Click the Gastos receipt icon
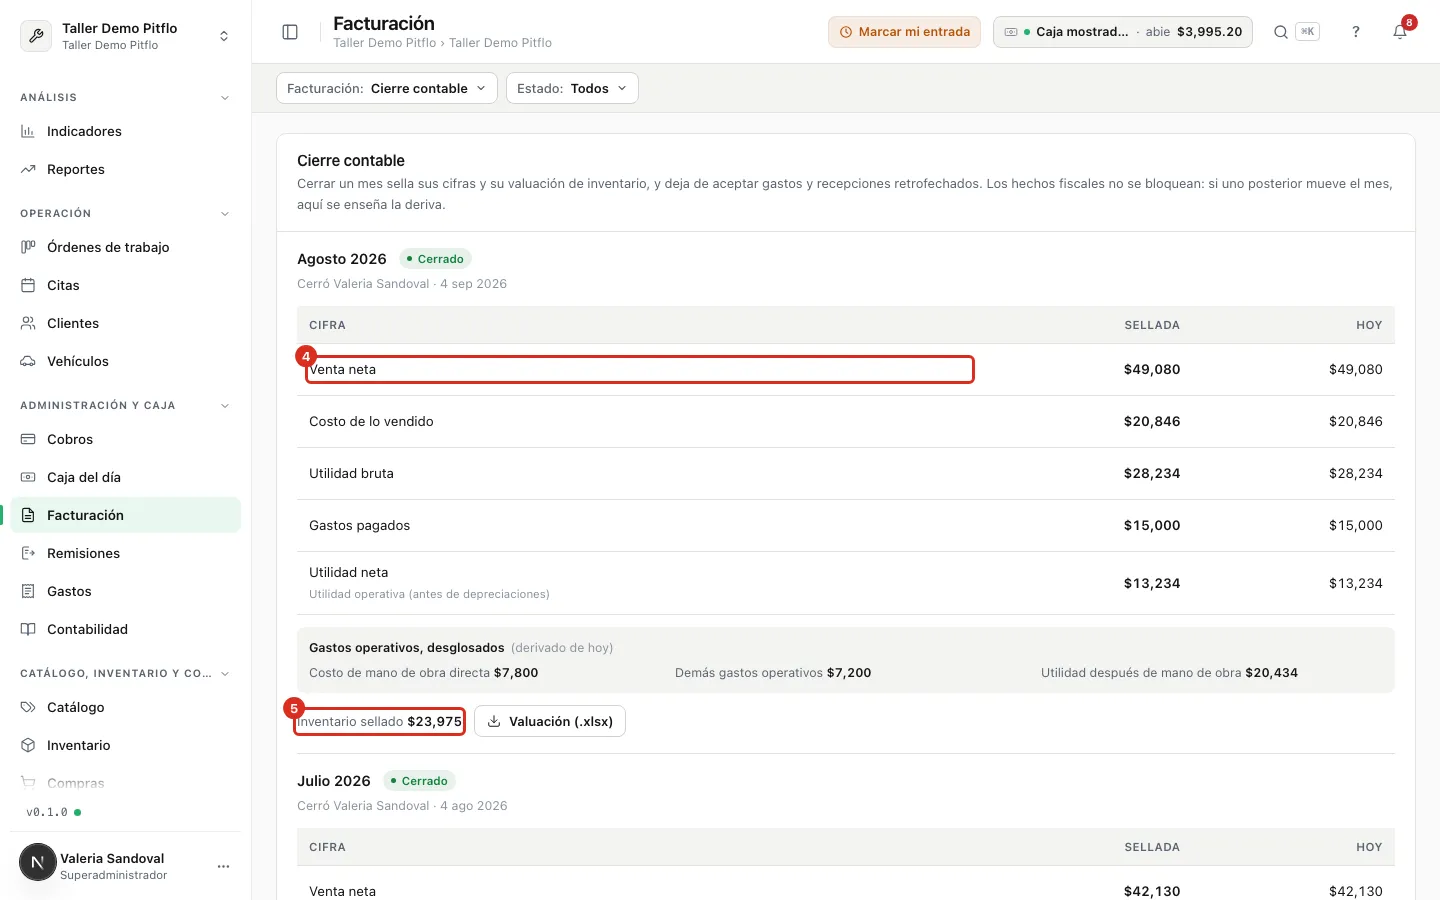Image resolution: width=1440 pixels, height=900 pixels. (x=28, y=591)
